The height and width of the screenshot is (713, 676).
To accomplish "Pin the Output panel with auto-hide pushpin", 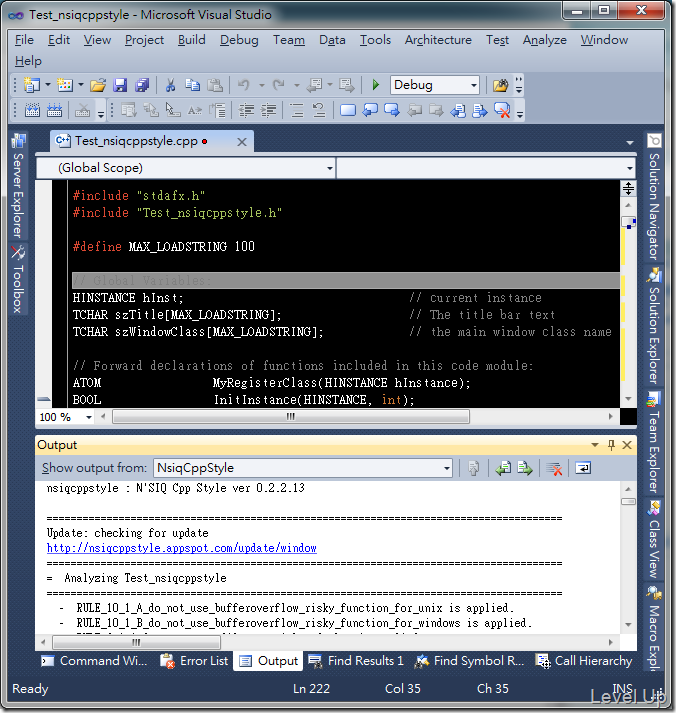I will pyautogui.click(x=611, y=445).
